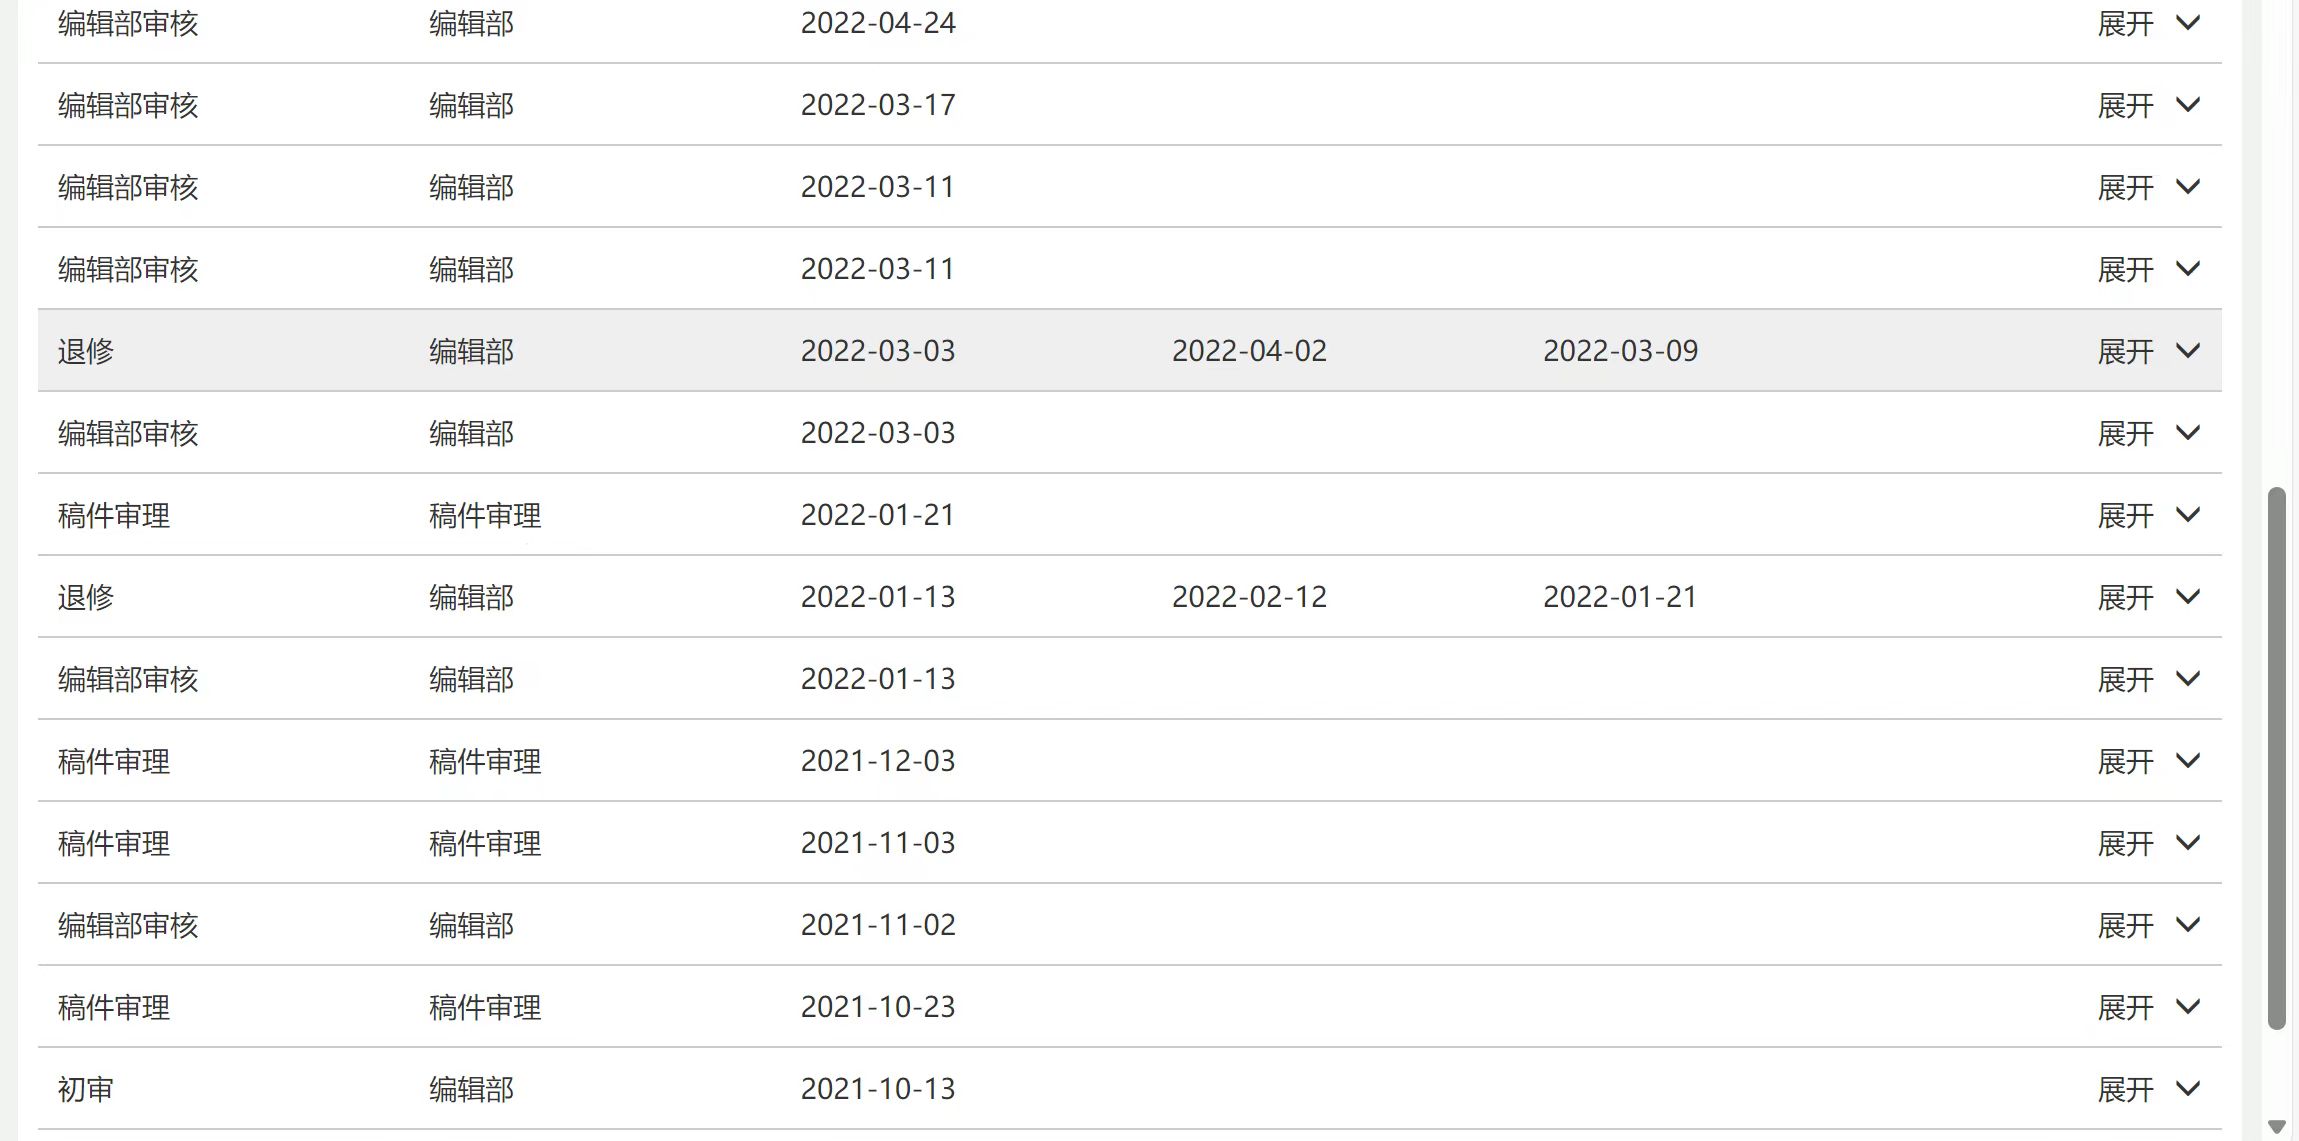
Task: Click the chevron on the 2021-11-02 编辑部审核 row
Action: 2188,925
